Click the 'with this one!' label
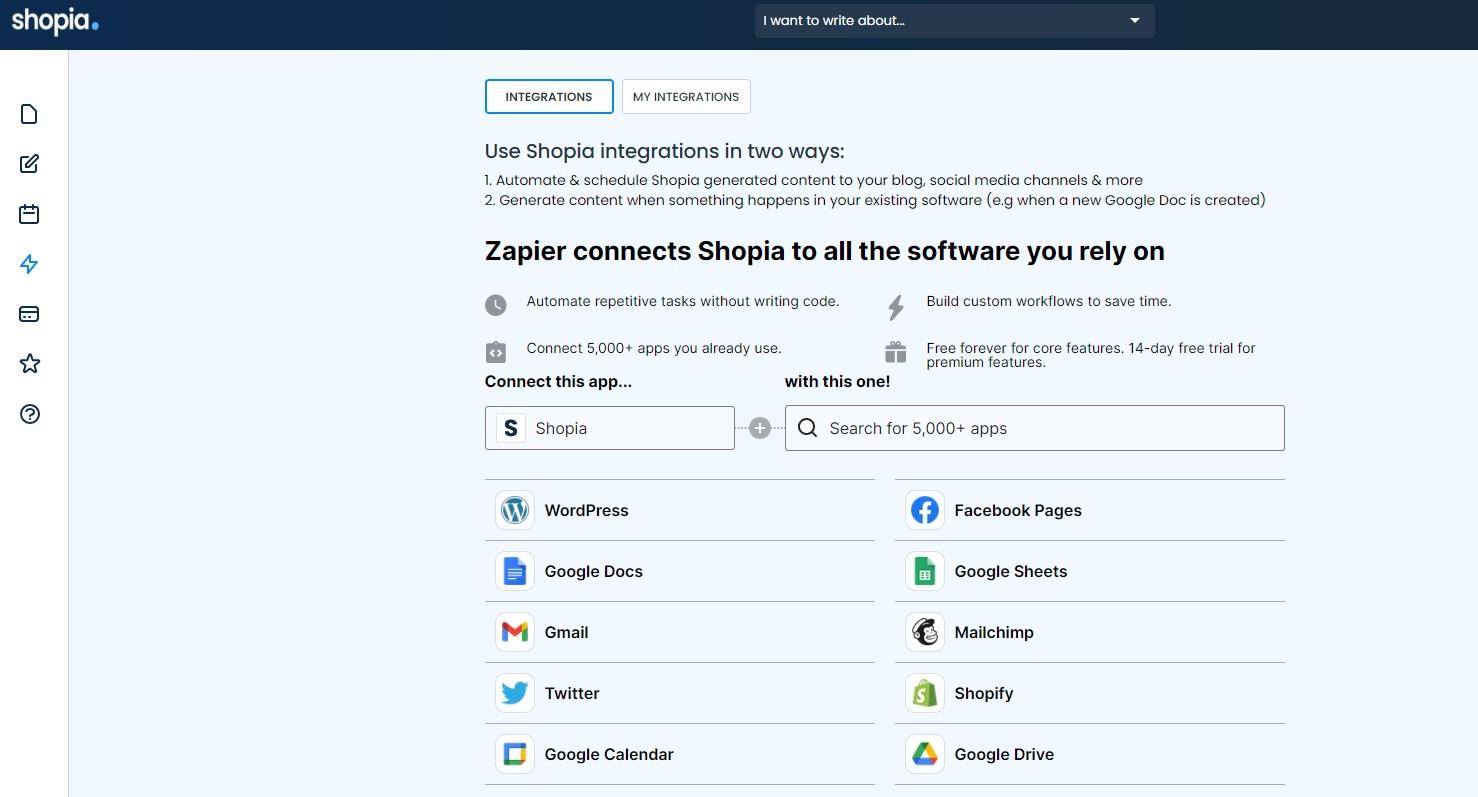The height and width of the screenshot is (797, 1478). (837, 381)
